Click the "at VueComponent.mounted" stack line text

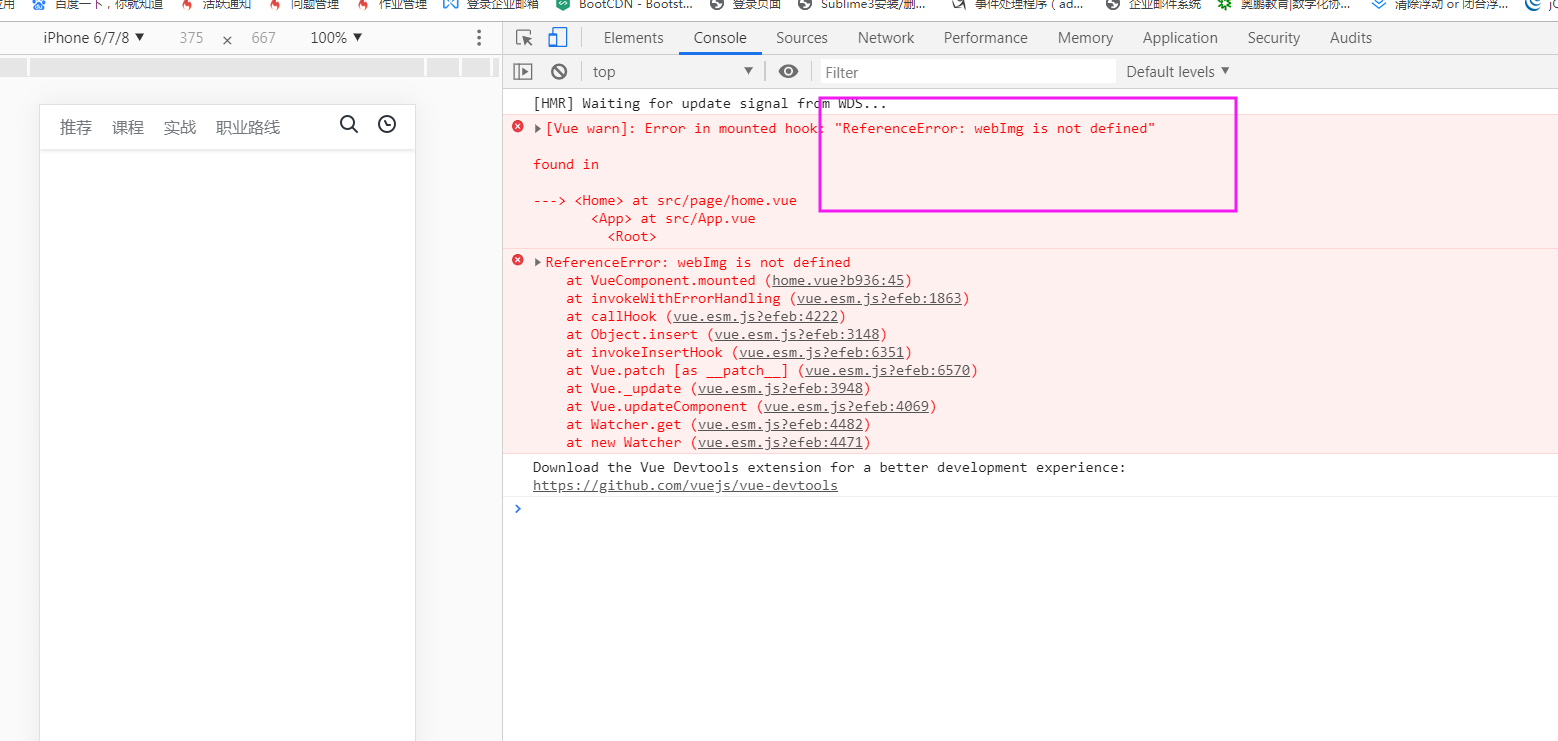(x=661, y=280)
